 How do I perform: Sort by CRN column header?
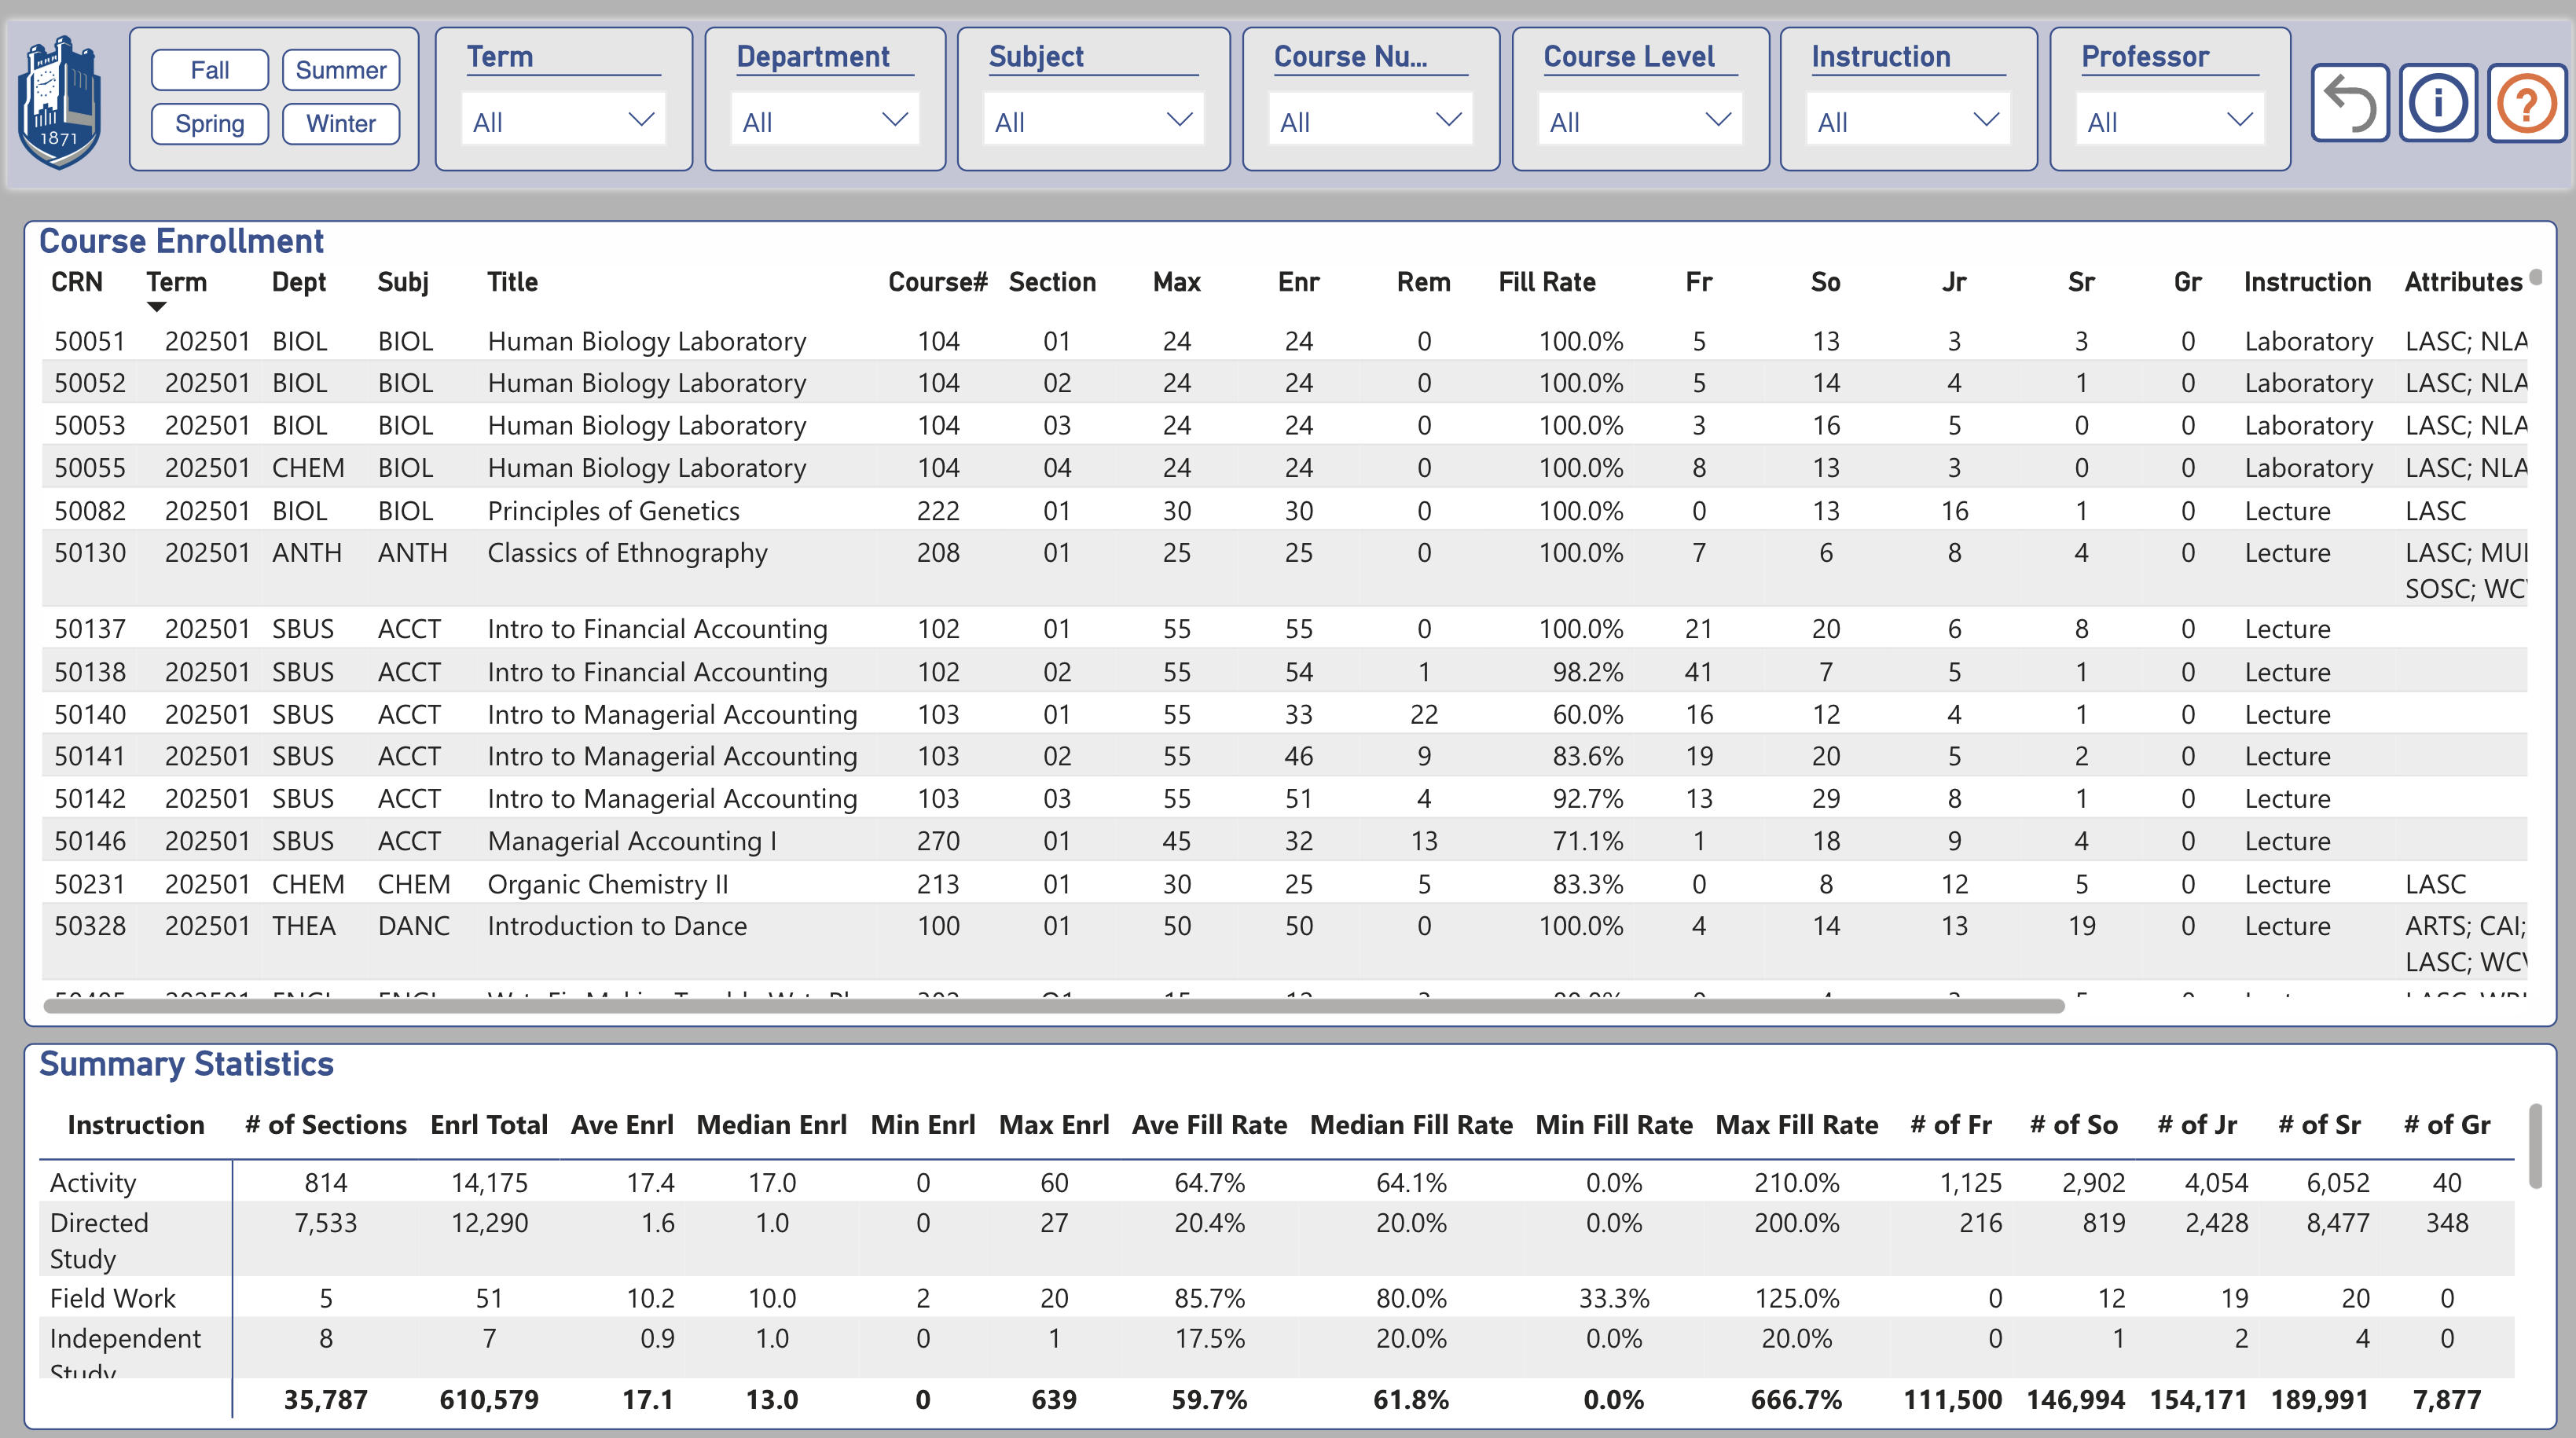point(77,282)
